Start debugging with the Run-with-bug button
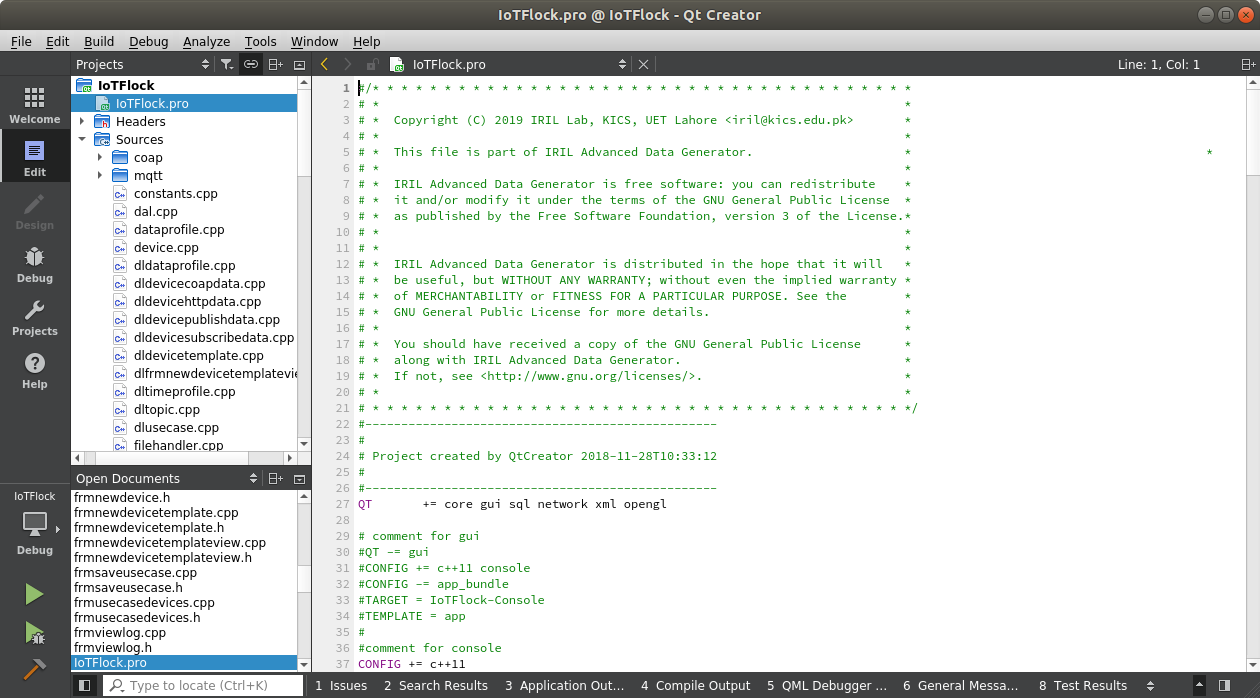Viewport: 1260px width, 698px height. pyautogui.click(x=35, y=632)
